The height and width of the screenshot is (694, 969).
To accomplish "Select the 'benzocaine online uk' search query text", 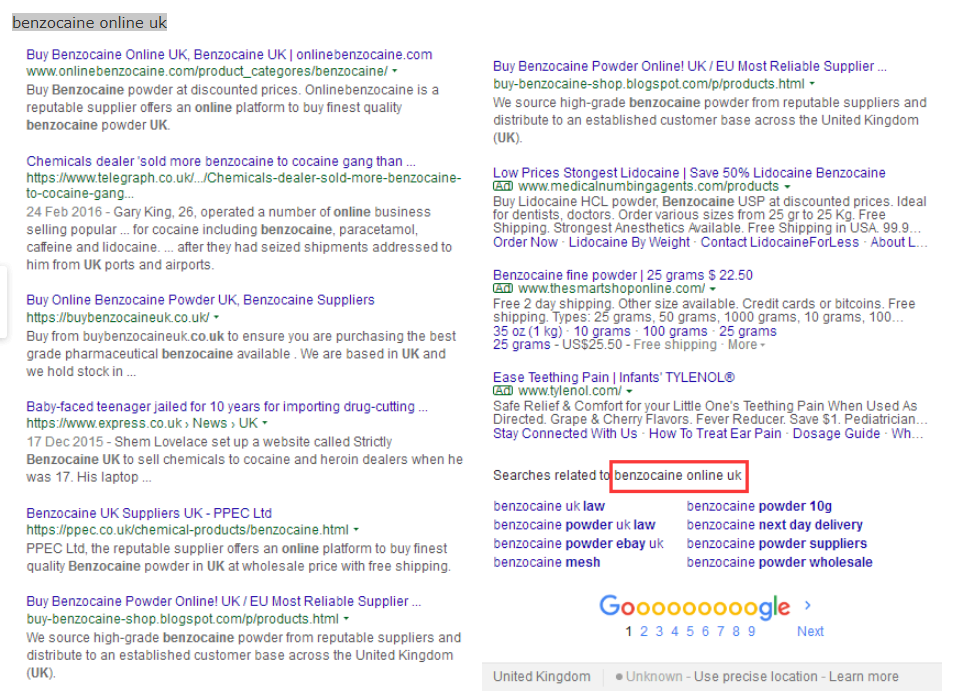I will coord(90,23).
